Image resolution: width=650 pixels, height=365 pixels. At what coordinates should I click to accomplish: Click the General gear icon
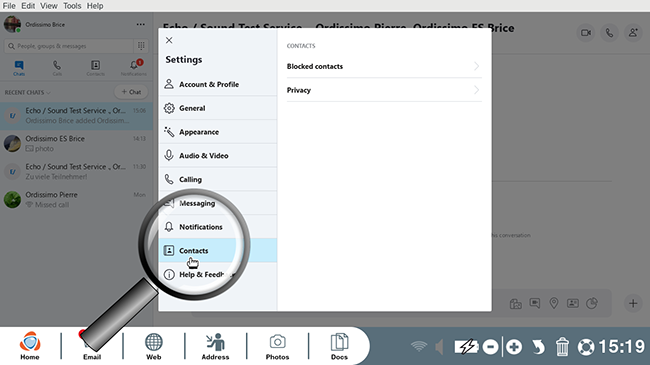point(169,108)
